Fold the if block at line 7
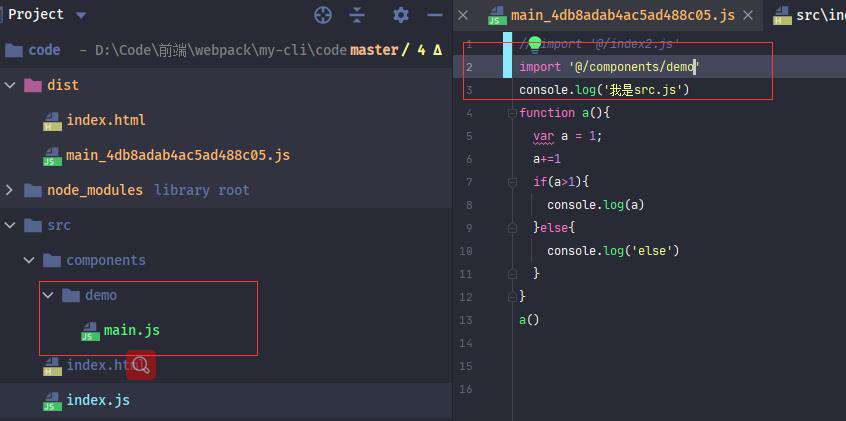Viewport: 846px width, 421px height. click(x=513, y=183)
